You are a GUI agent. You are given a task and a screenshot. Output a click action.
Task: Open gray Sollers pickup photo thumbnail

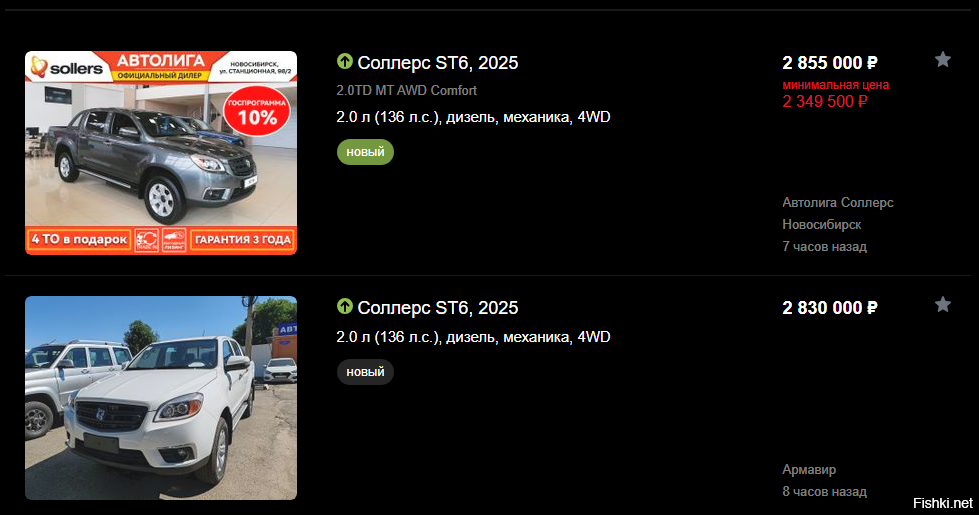pos(161,153)
